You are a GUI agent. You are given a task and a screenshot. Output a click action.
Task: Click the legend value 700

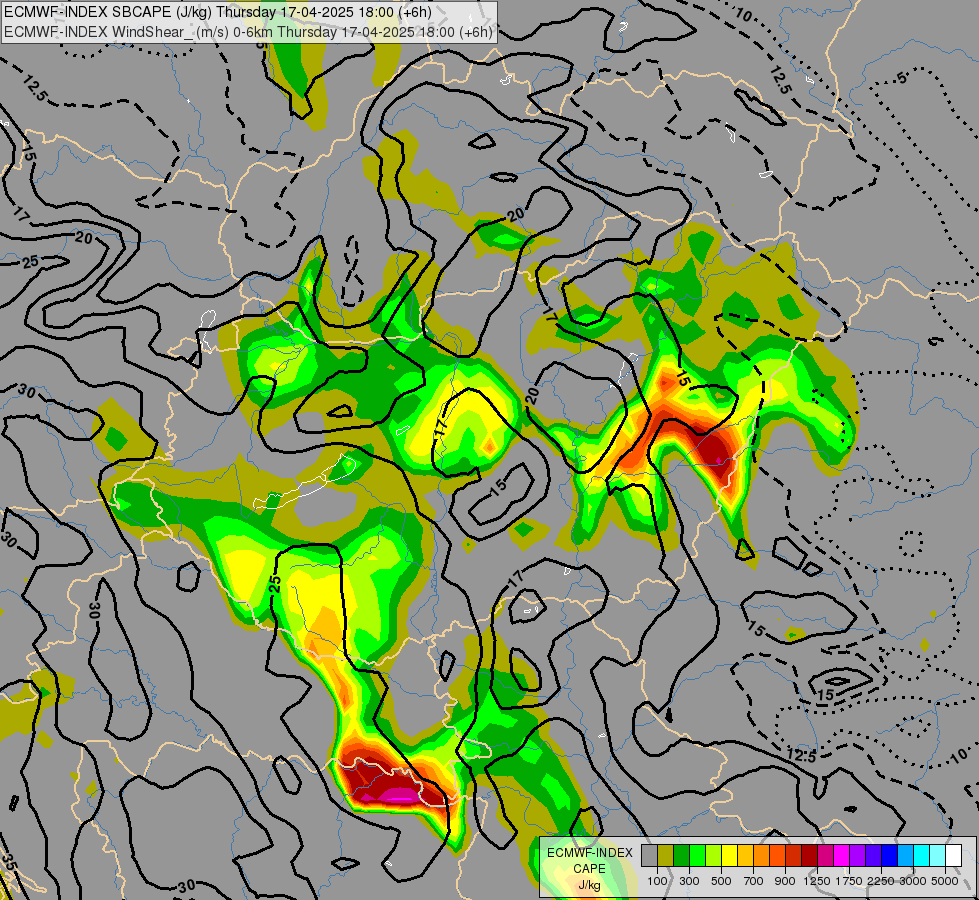coord(754,881)
